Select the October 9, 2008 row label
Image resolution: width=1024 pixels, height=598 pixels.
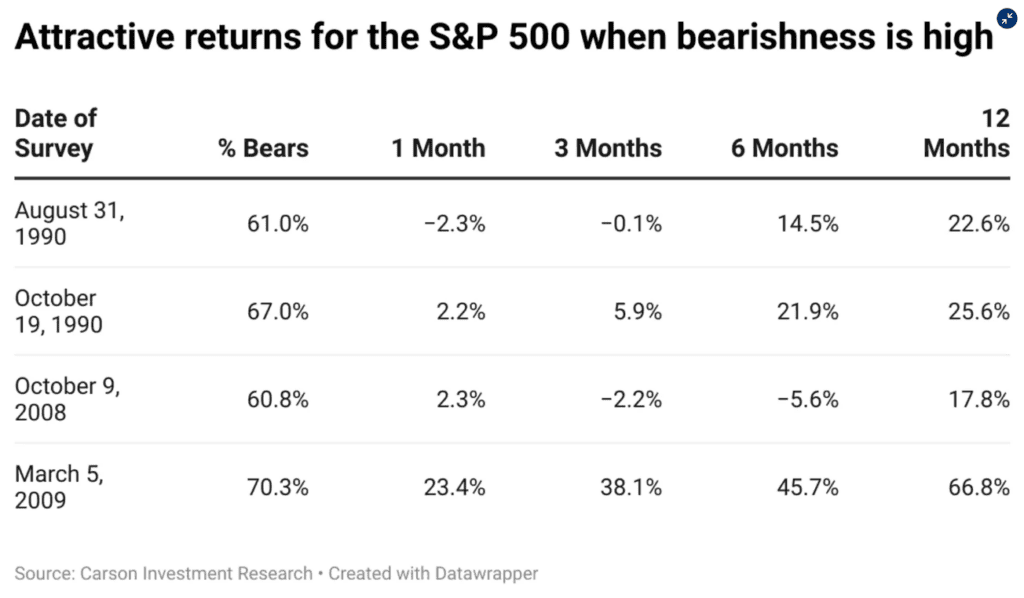coord(67,400)
